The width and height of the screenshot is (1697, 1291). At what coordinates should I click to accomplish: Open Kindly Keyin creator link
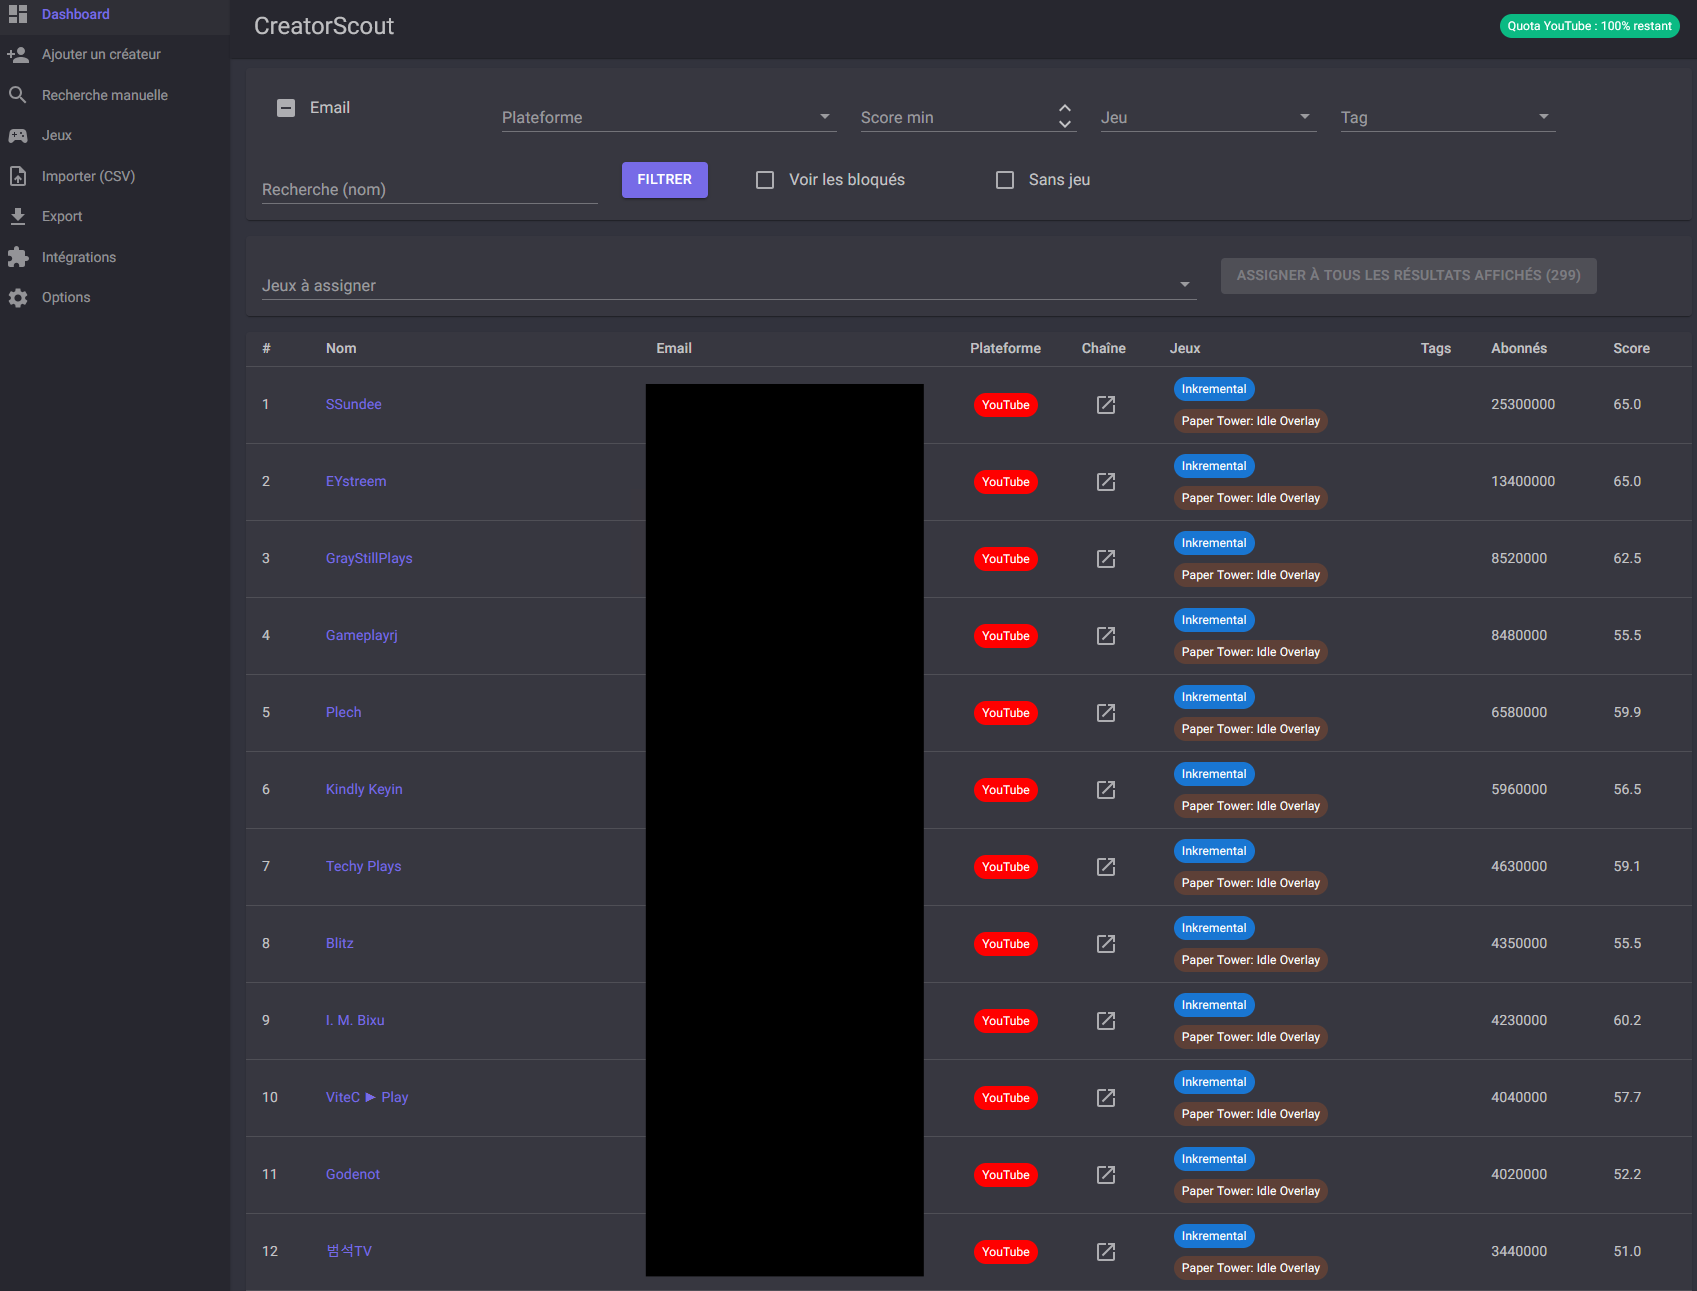click(364, 789)
